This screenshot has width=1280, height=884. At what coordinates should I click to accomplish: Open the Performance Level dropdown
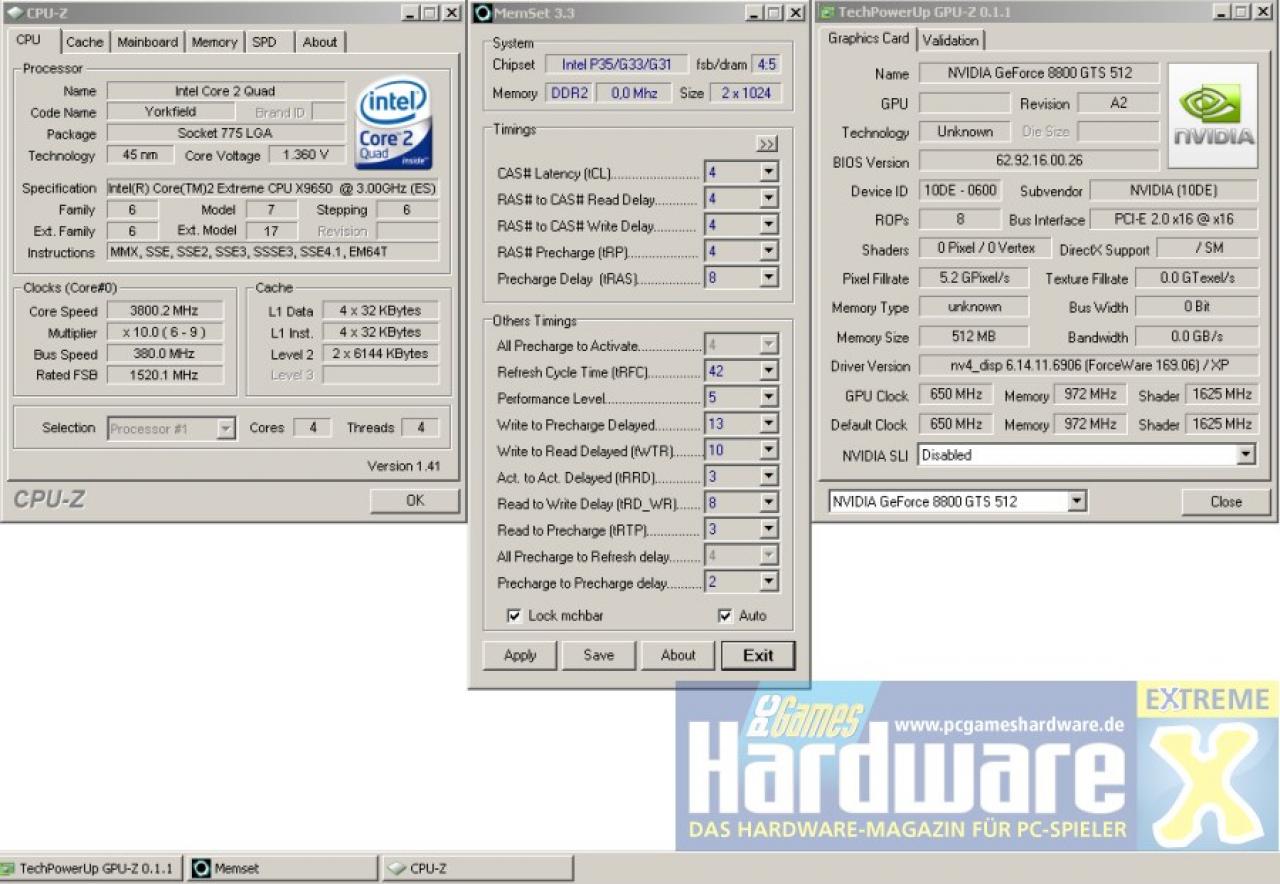[768, 397]
